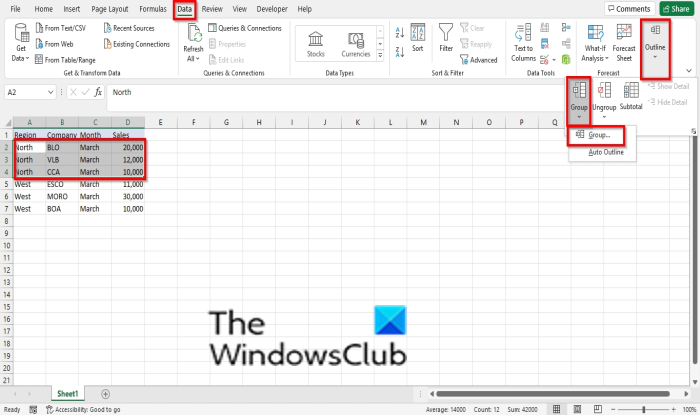Viewport: 700px width, 415px height.
Task: Sort Z to A descending
Action: pos(400,52)
